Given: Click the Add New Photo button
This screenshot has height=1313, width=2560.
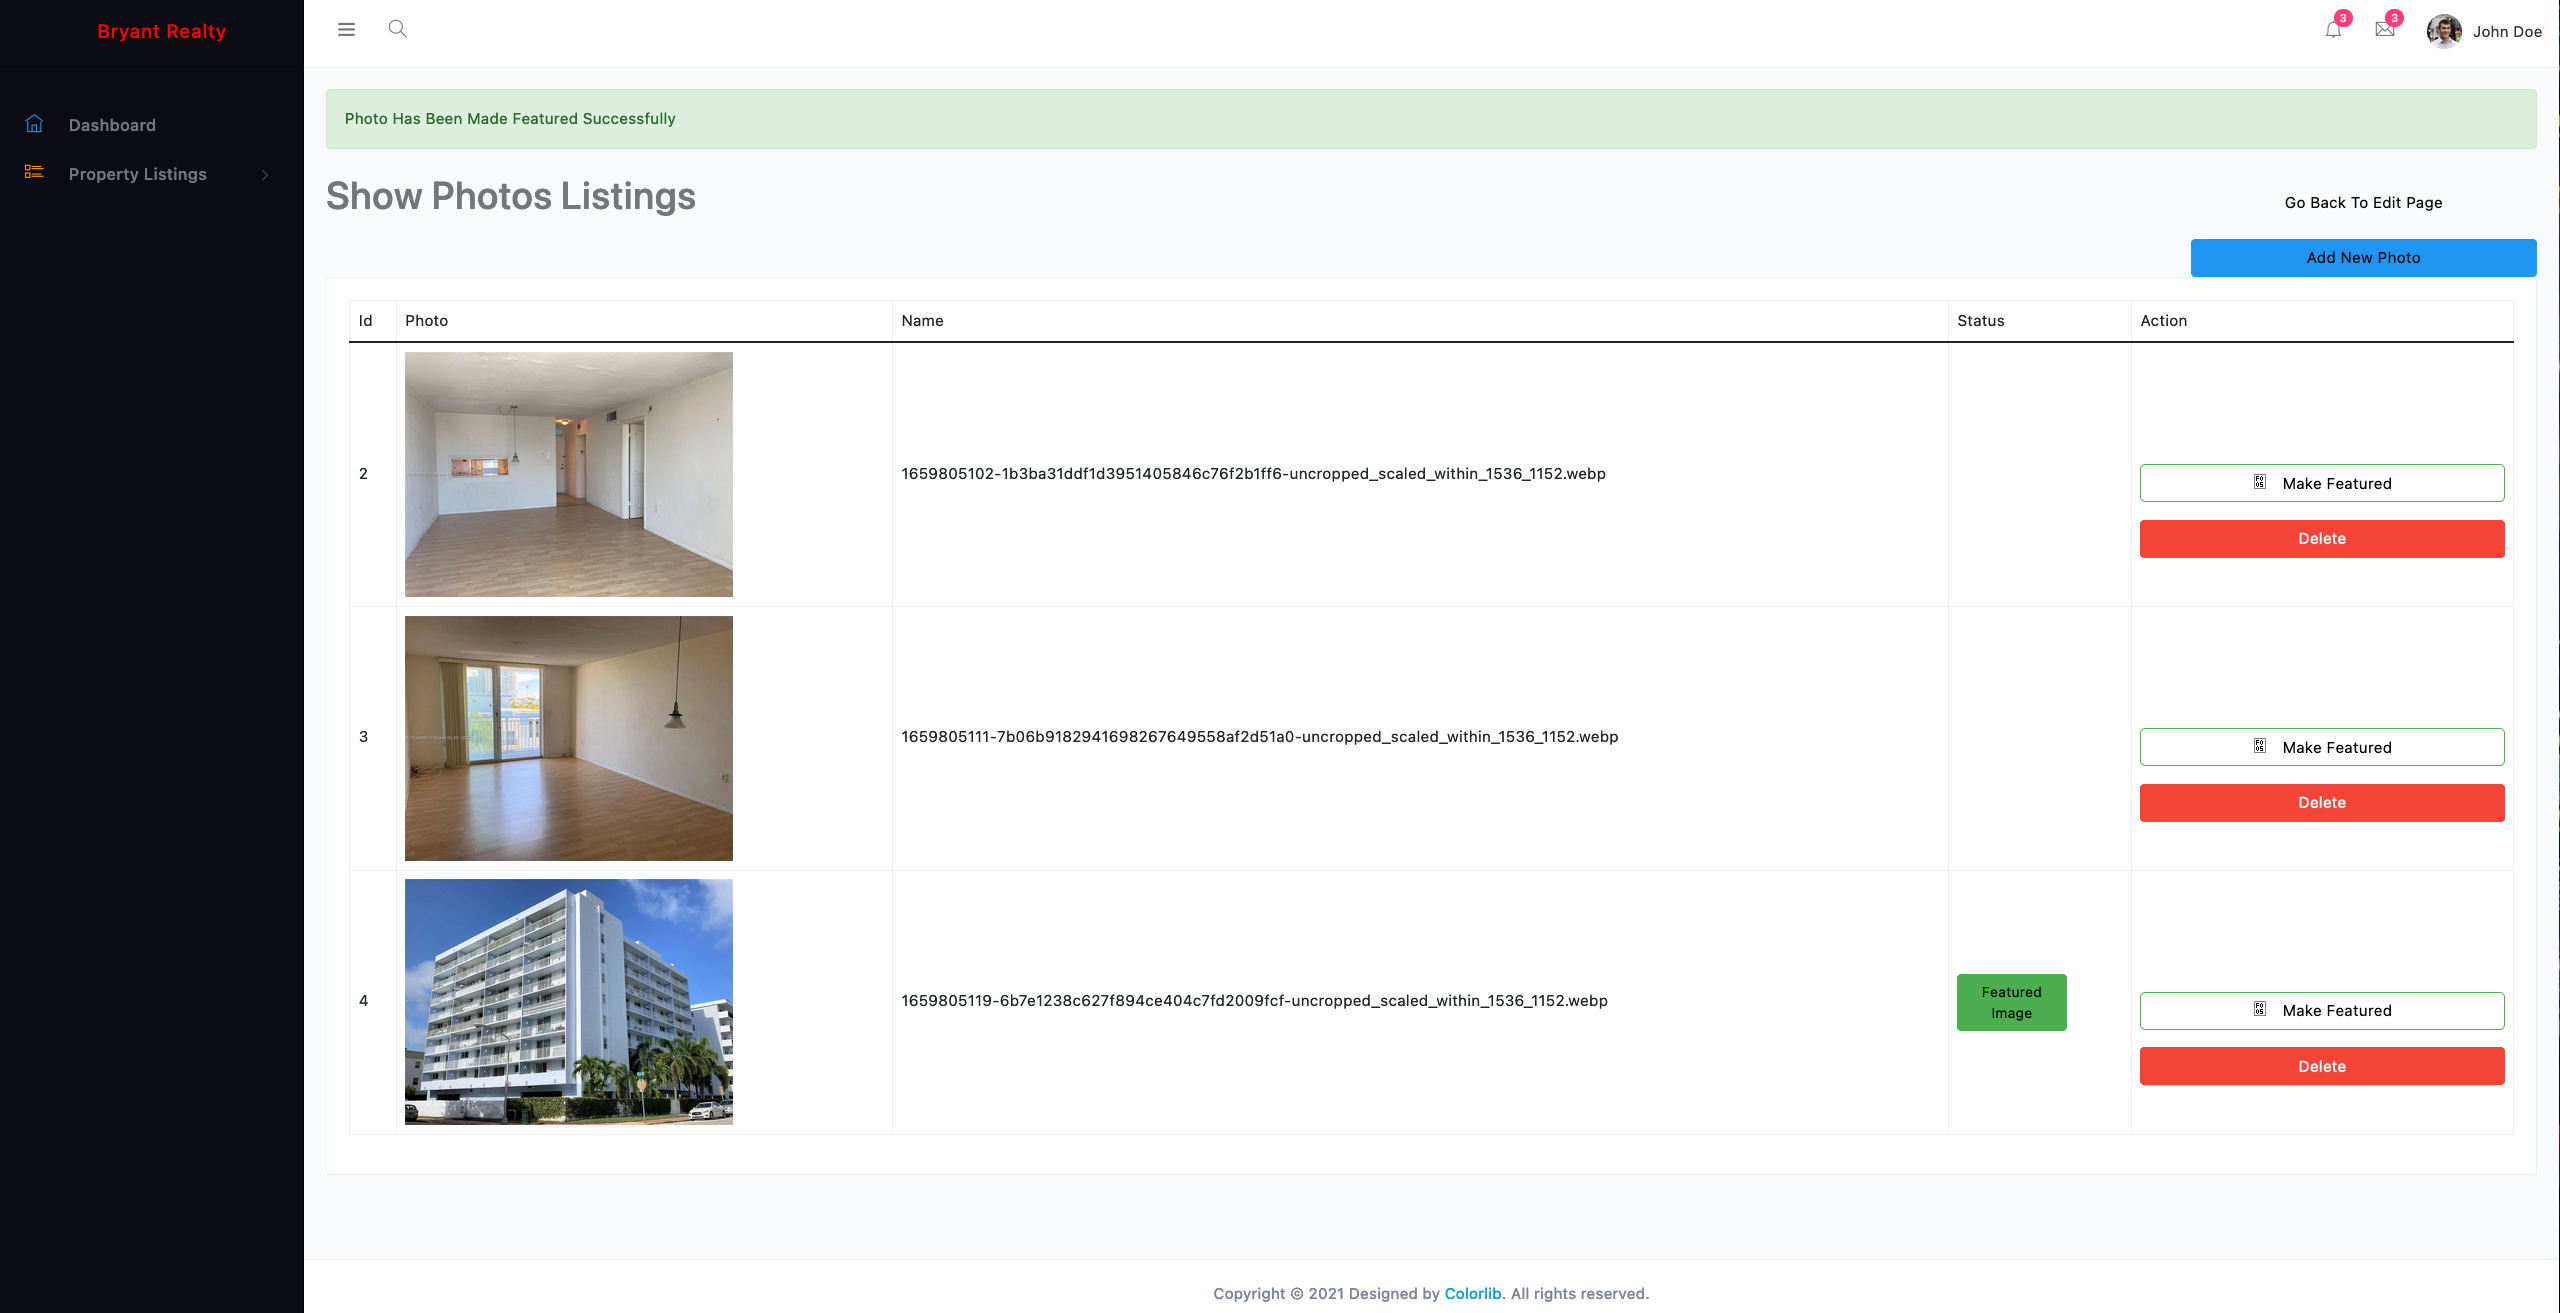Looking at the screenshot, I should tap(2363, 258).
